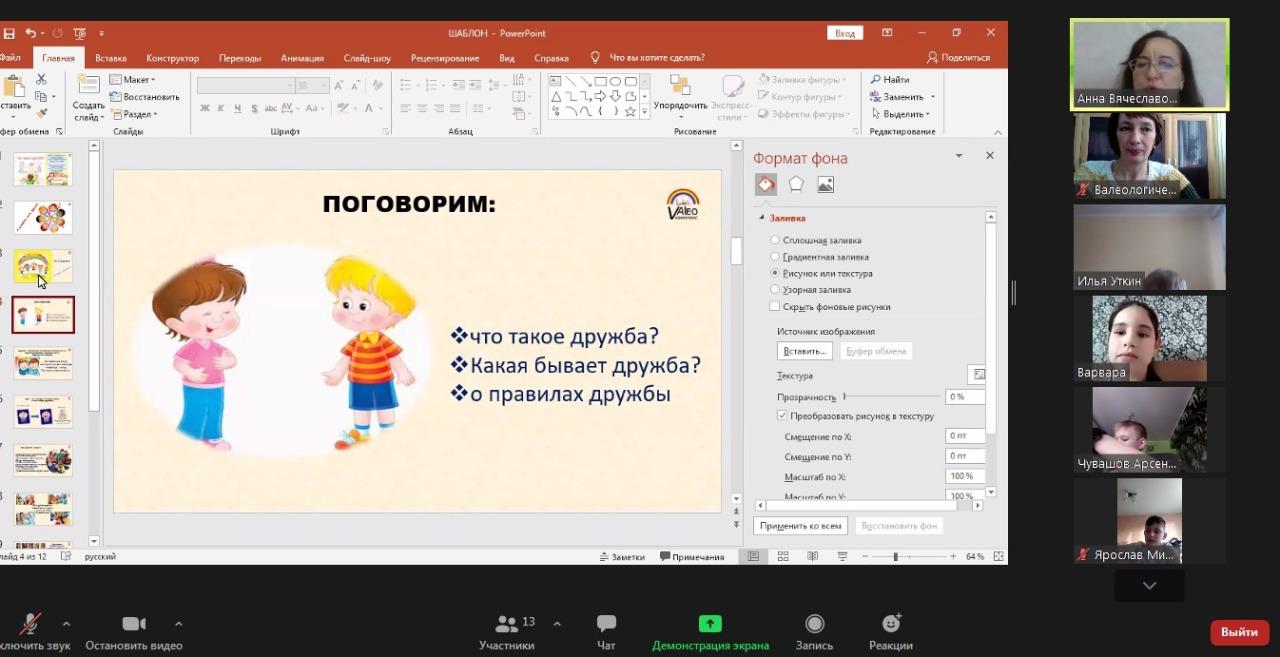Screen dimensions: 1280x657
Task: Click Найти search in the Editing group
Action: pyautogui.click(x=889, y=79)
